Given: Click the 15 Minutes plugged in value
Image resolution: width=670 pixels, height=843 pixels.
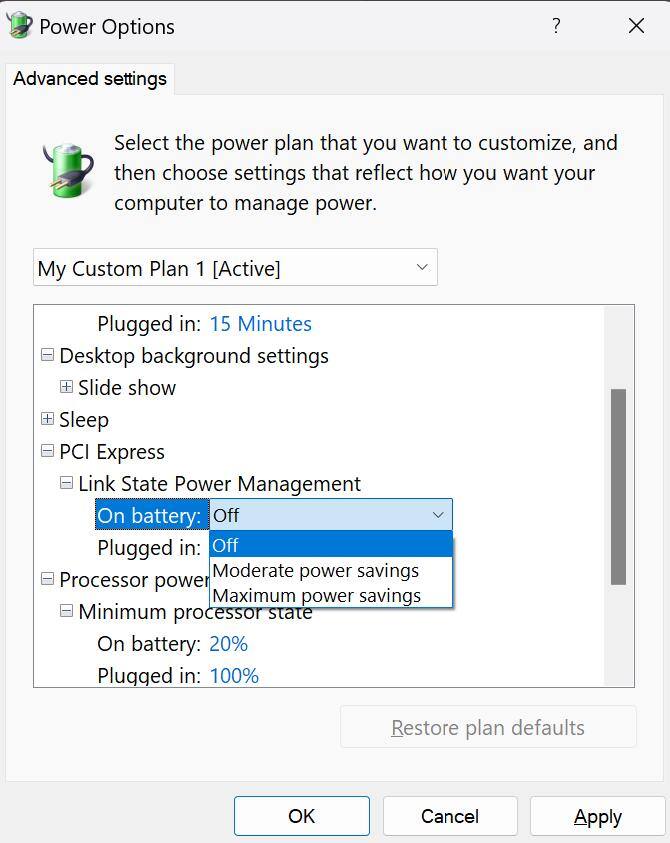Looking at the screenshot, I should tap(260, 324).
